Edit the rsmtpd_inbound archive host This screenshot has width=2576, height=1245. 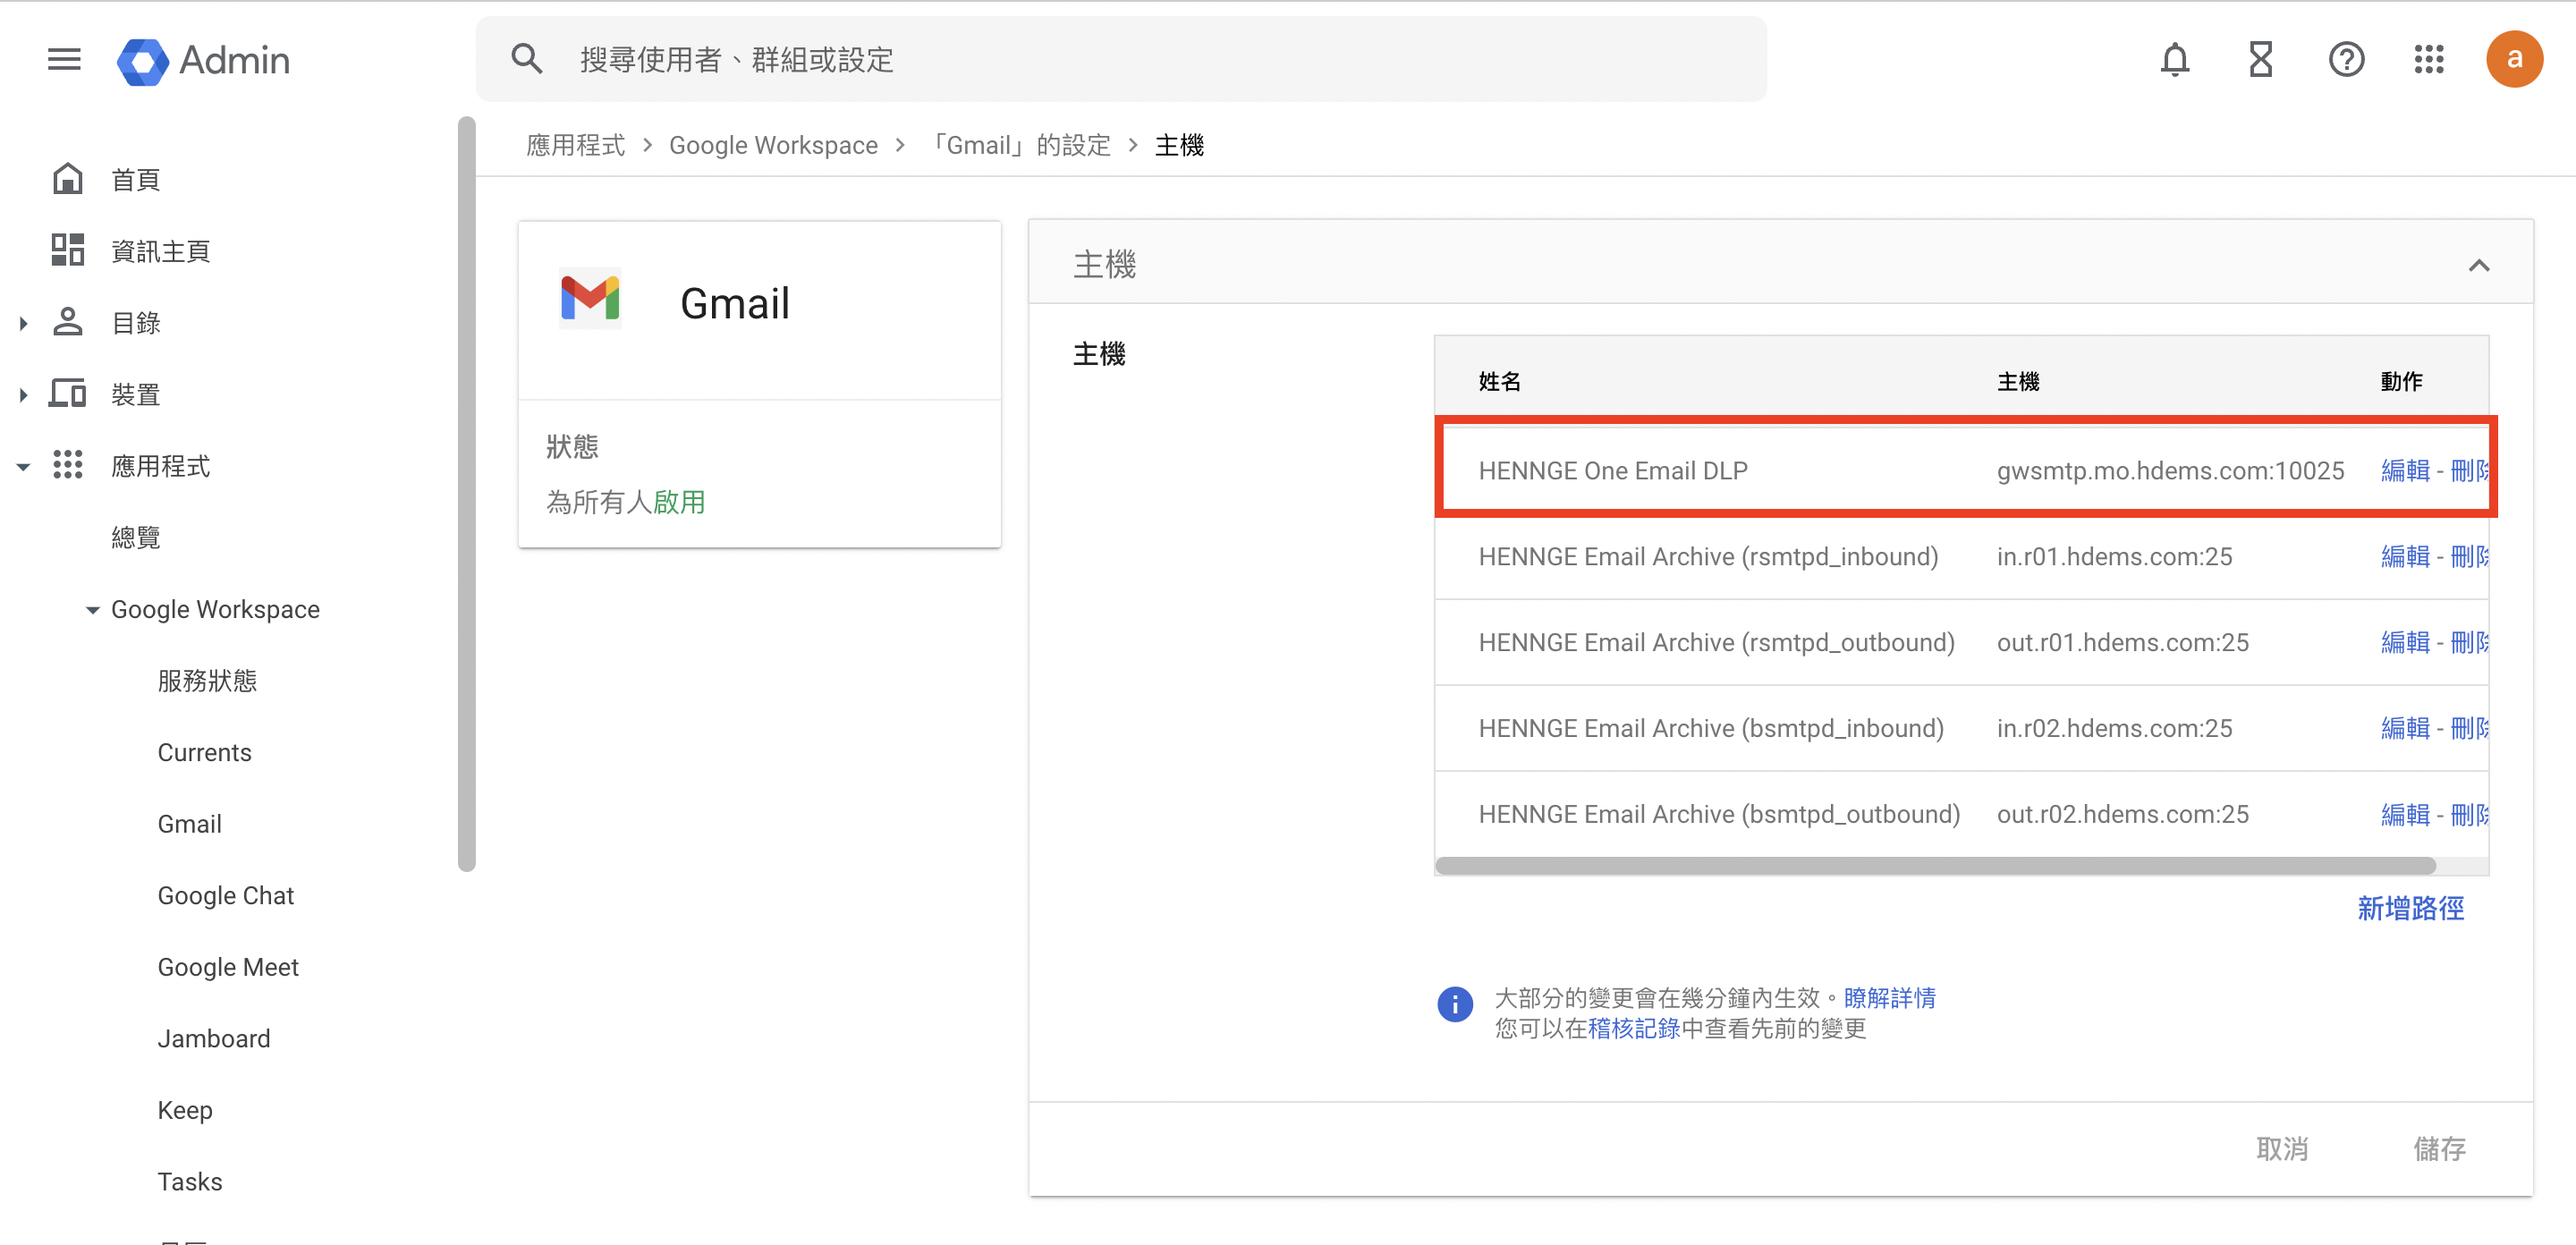(2405, 556)
